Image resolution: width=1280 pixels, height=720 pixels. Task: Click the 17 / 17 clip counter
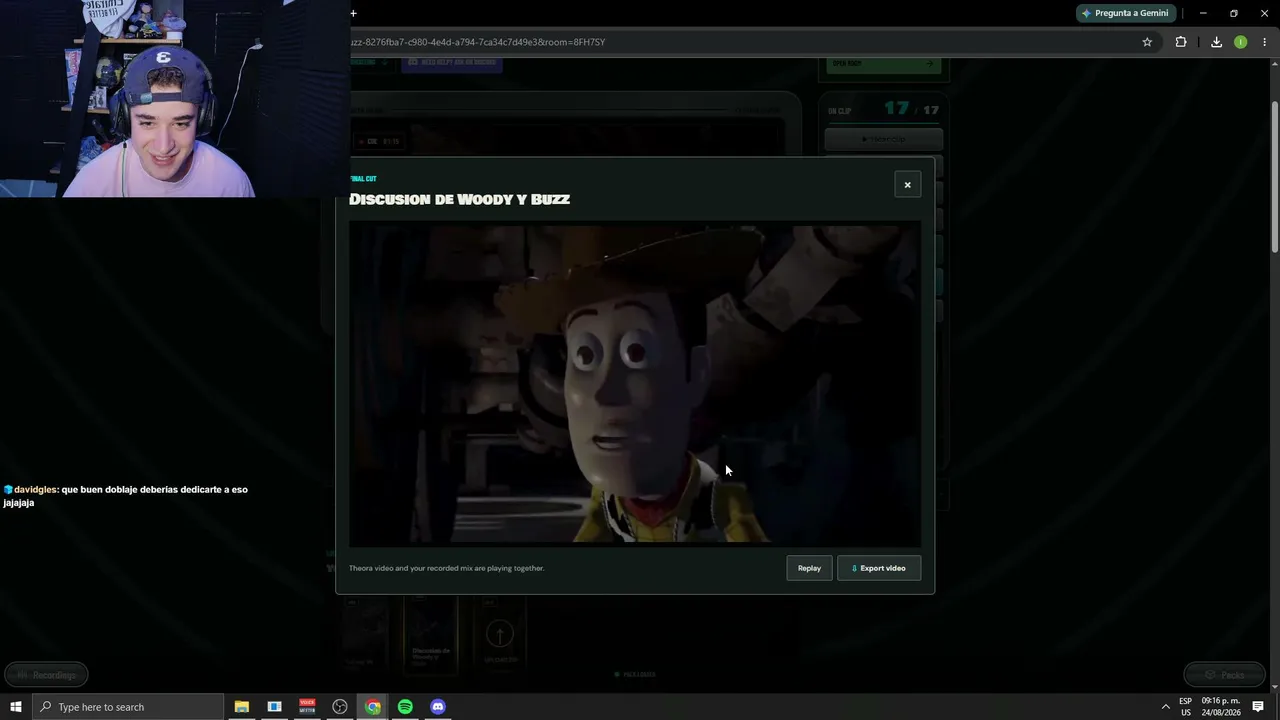(x=911, y=109)
